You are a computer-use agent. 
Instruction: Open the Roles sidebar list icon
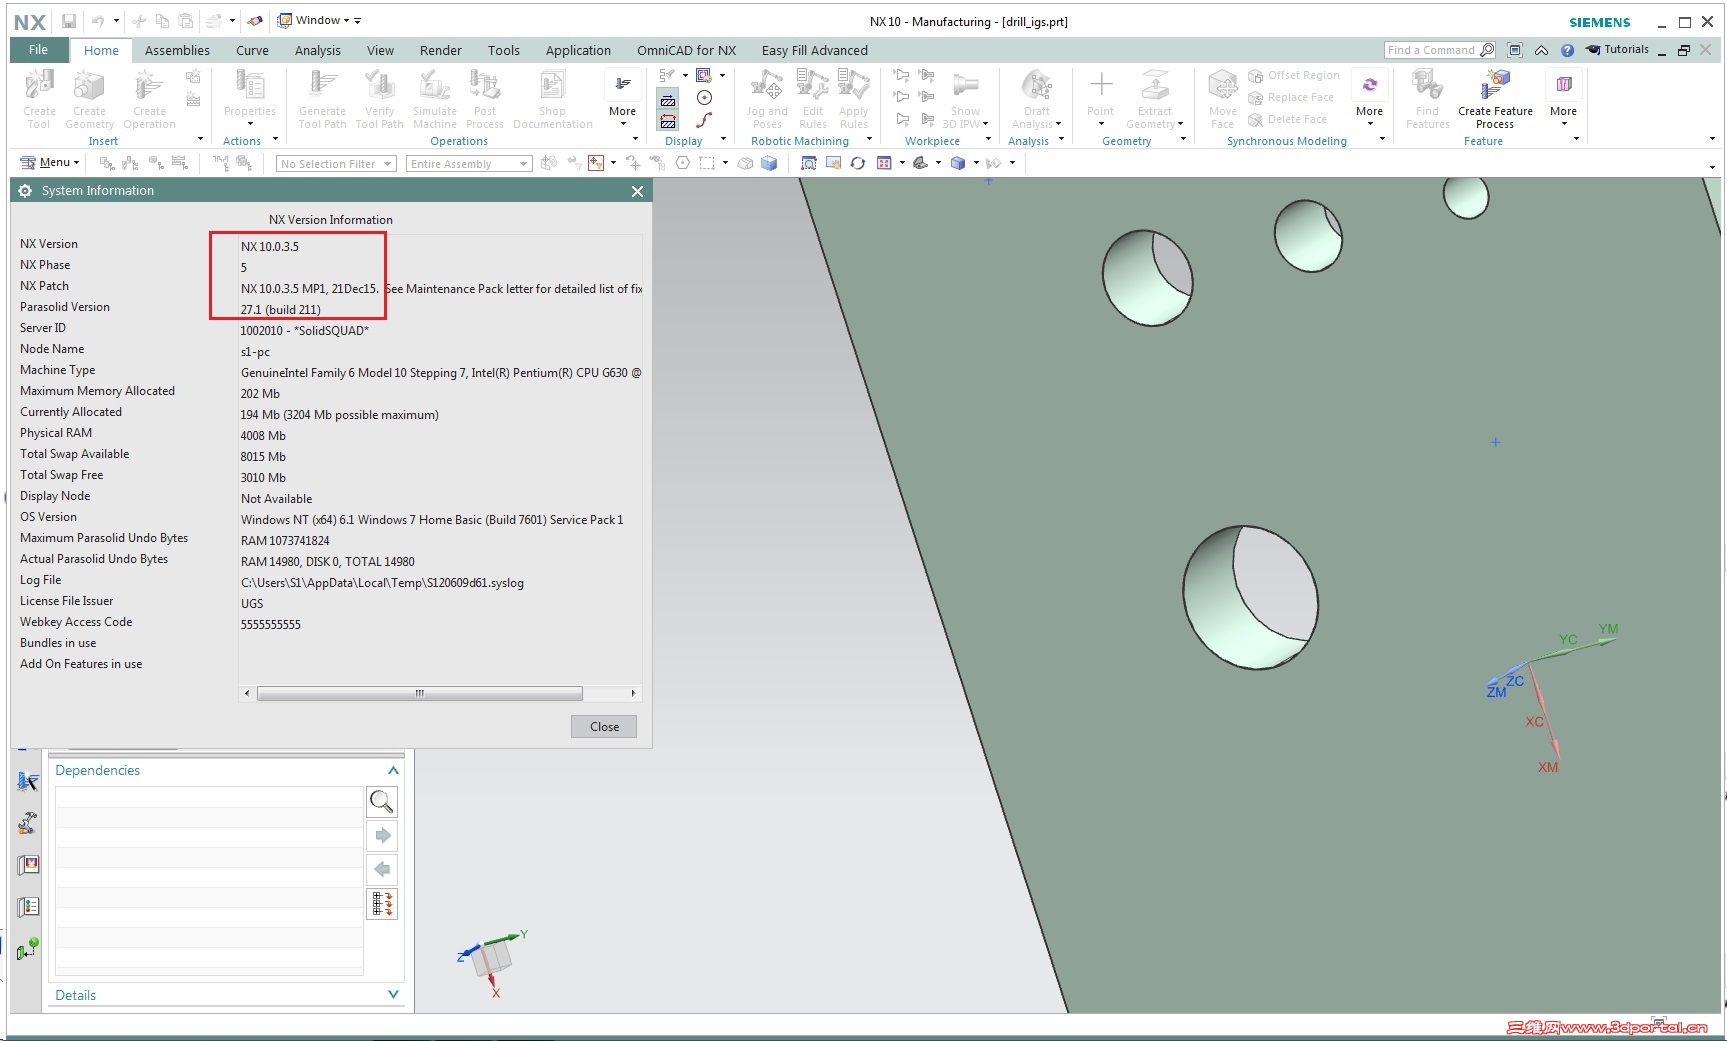tap(28, 907)
